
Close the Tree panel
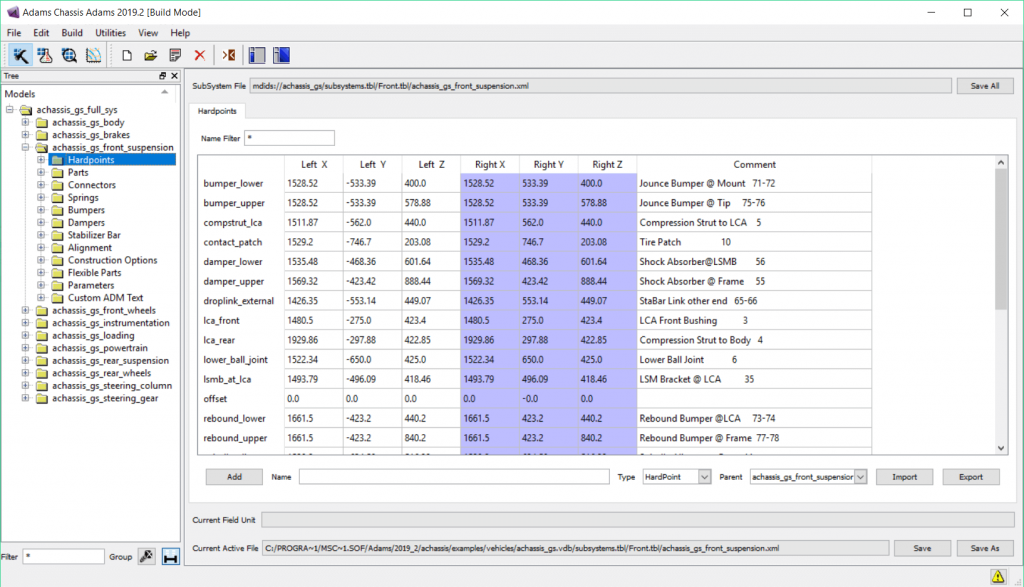[x=174, y=76]
